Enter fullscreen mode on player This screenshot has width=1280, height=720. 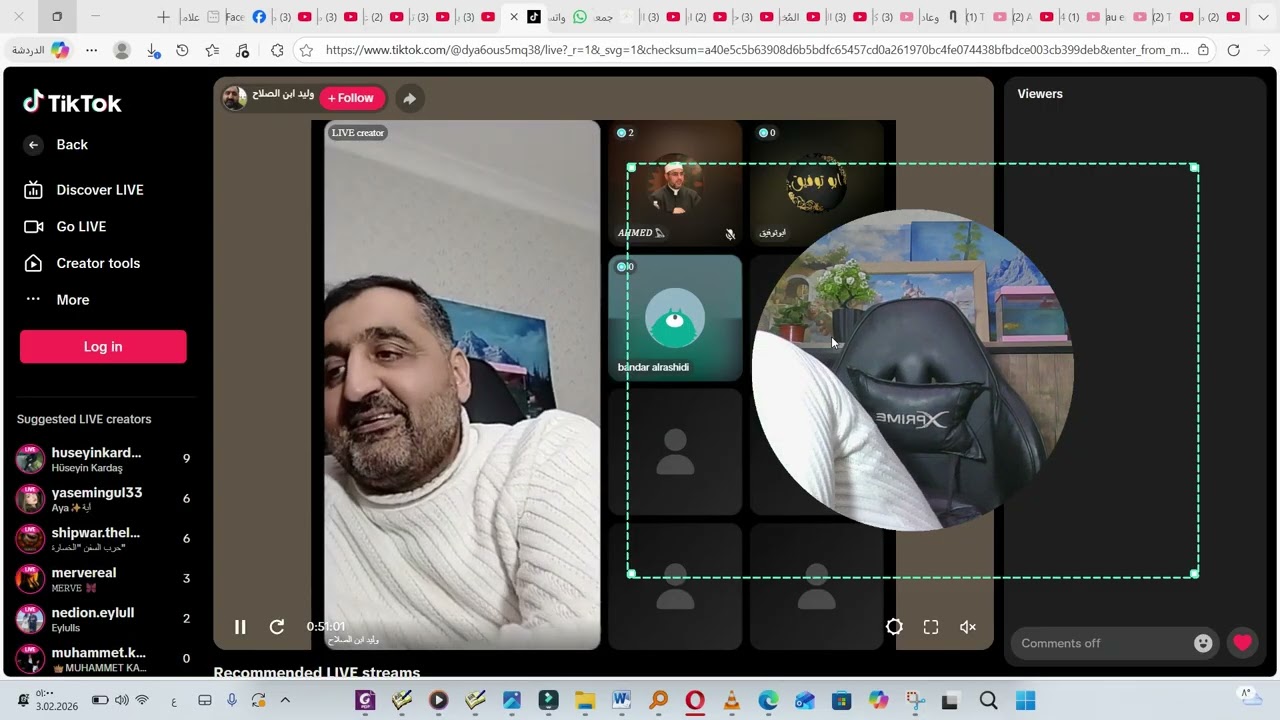(931, 627)
